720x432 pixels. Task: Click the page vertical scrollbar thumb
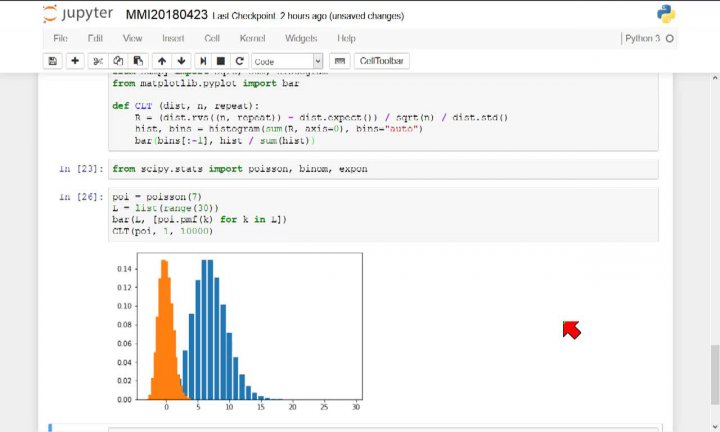(x=714, y=375)
